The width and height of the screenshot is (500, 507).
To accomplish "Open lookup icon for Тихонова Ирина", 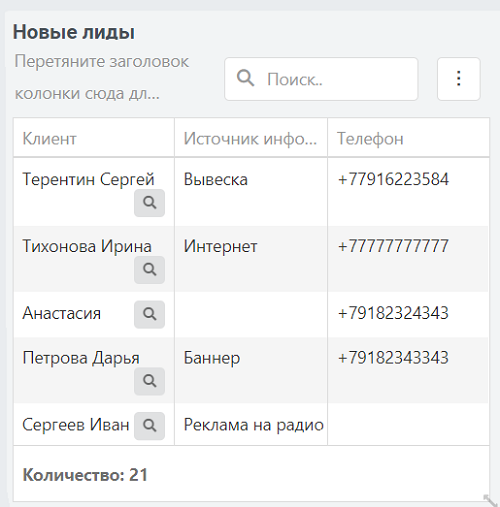I will [149, 270].
